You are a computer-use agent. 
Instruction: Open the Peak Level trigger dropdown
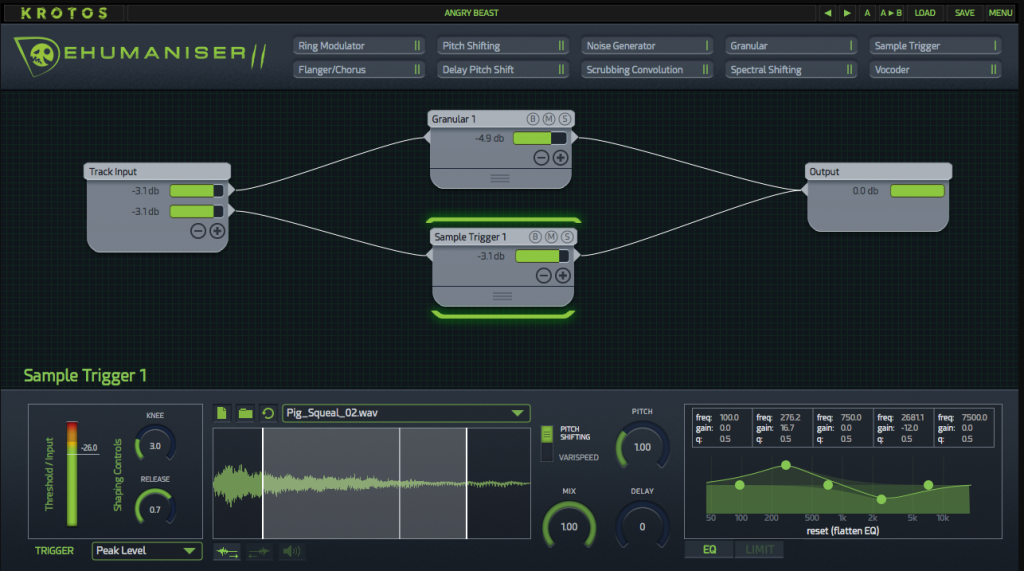[x=147, y=551]
